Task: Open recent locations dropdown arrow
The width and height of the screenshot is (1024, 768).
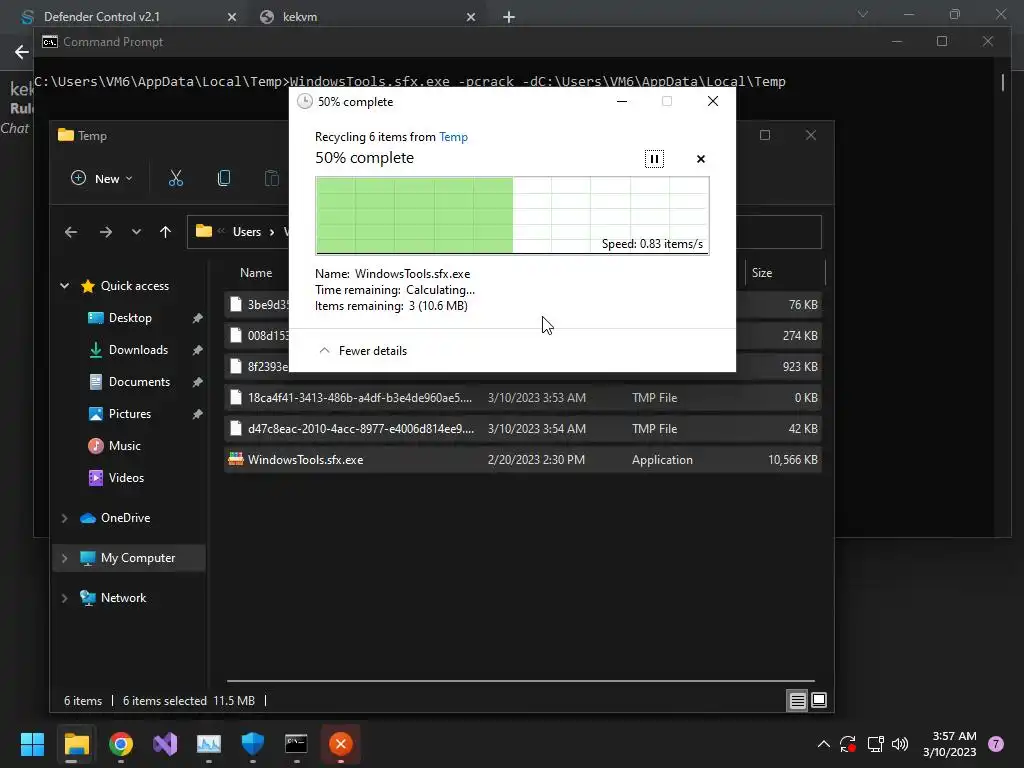Action: coord(136,232)
